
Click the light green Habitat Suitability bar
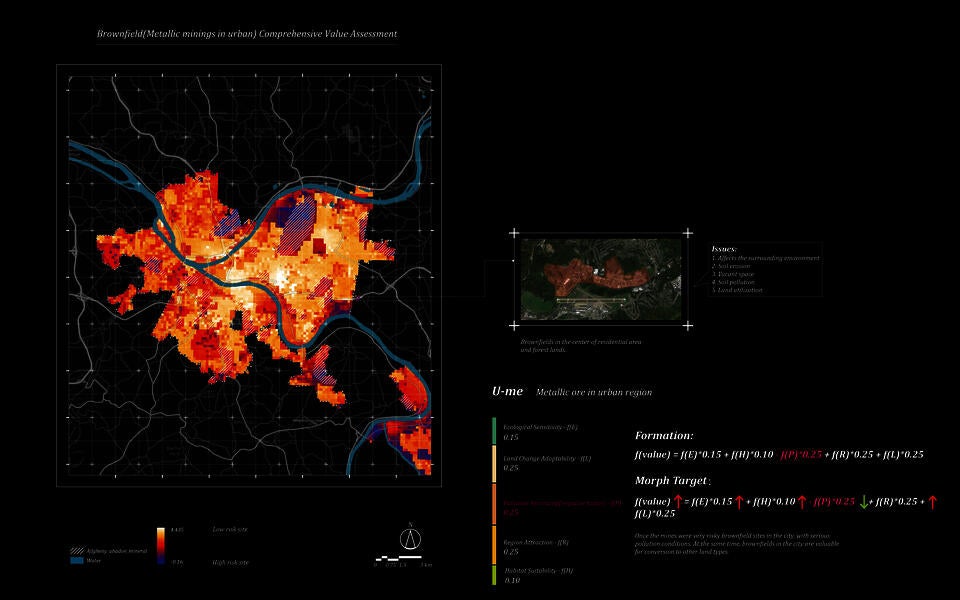tap(494, 575)
